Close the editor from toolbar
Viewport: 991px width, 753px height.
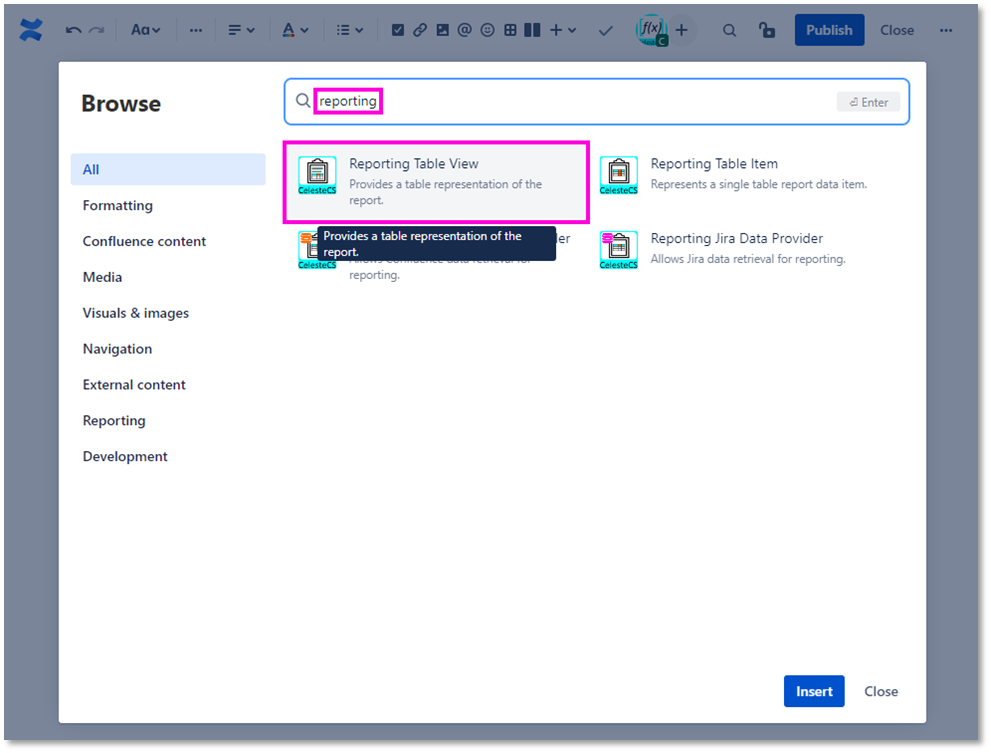point(897,30)
